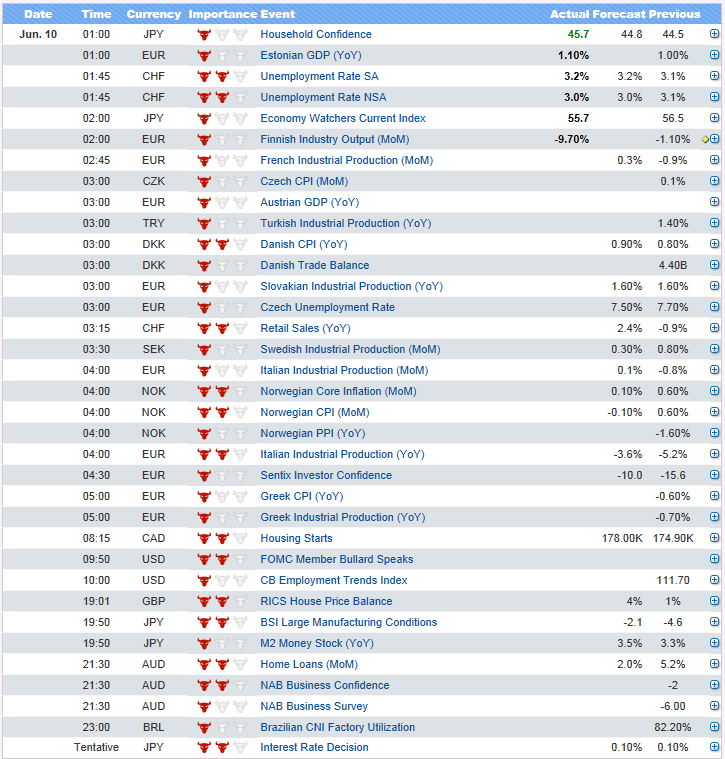This screenshot has width=725, height=759.
Task: Click the first bull icon for Retail Sales (YoY)
Action: click(204, 328)
